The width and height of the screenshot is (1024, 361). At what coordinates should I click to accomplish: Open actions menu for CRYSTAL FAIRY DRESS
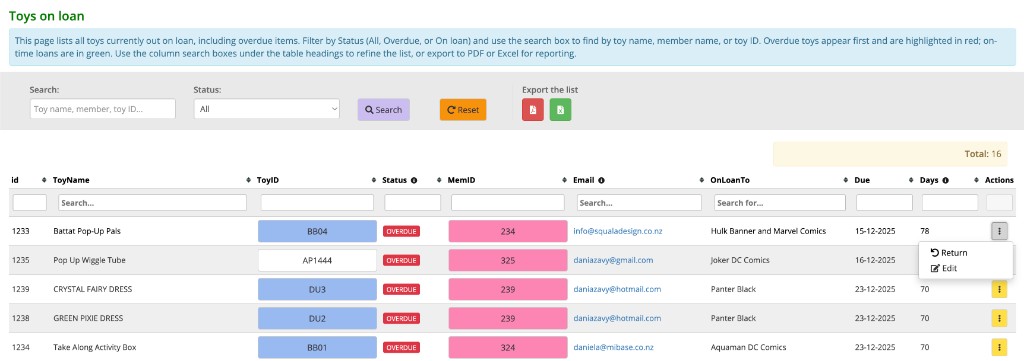[x=1000, y=289]
